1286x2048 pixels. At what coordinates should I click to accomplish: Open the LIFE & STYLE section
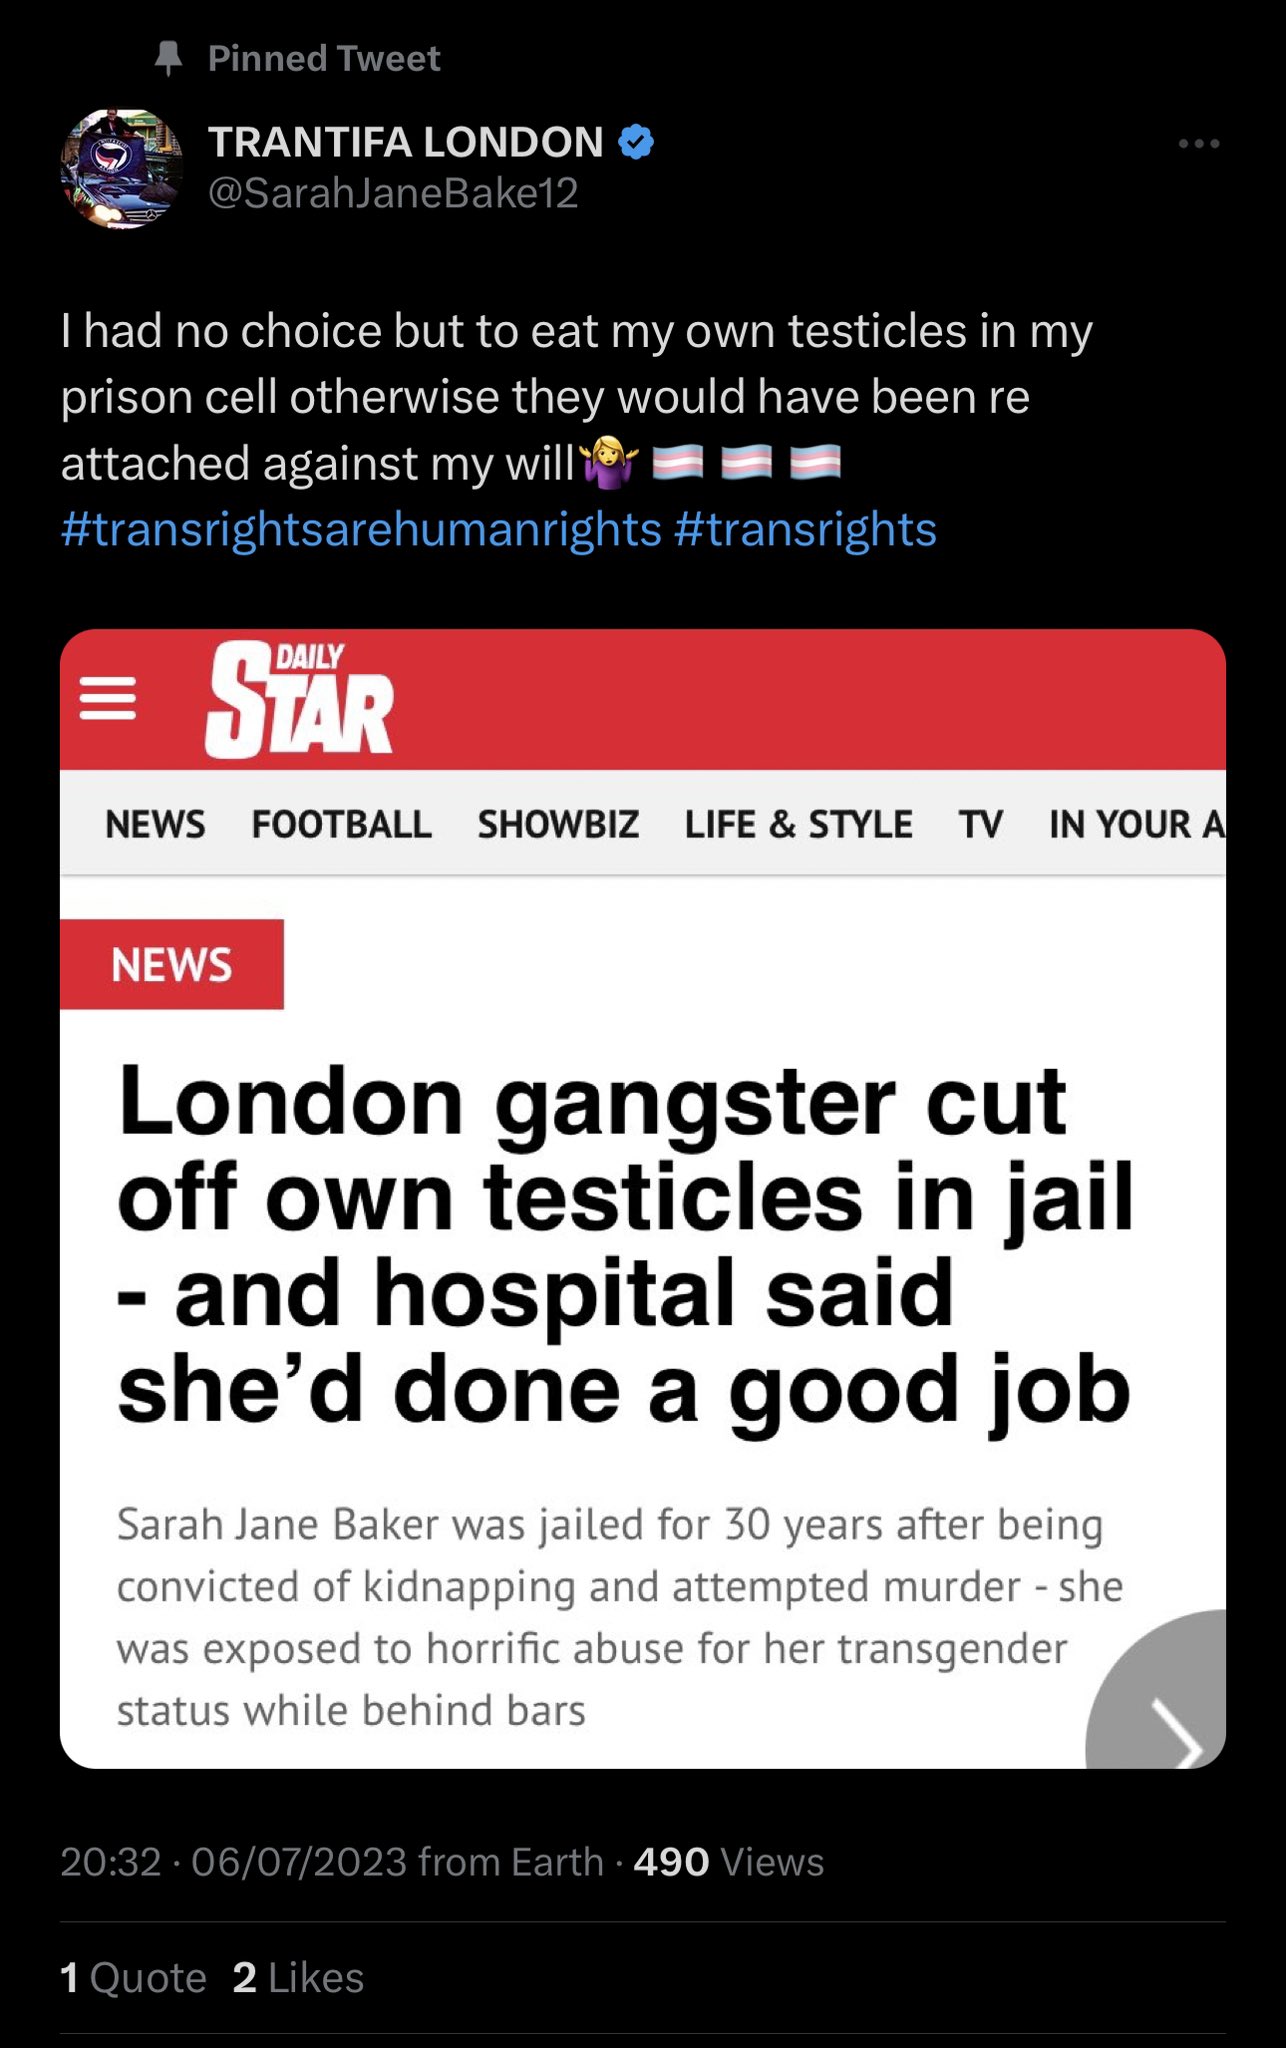(798, 824)
